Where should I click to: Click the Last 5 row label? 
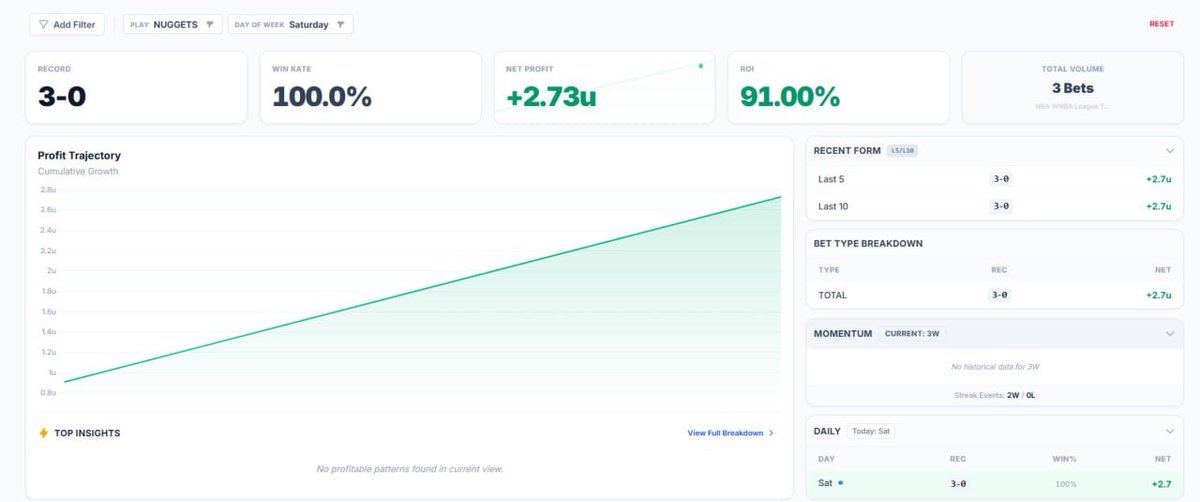click(x=831, y=179)
